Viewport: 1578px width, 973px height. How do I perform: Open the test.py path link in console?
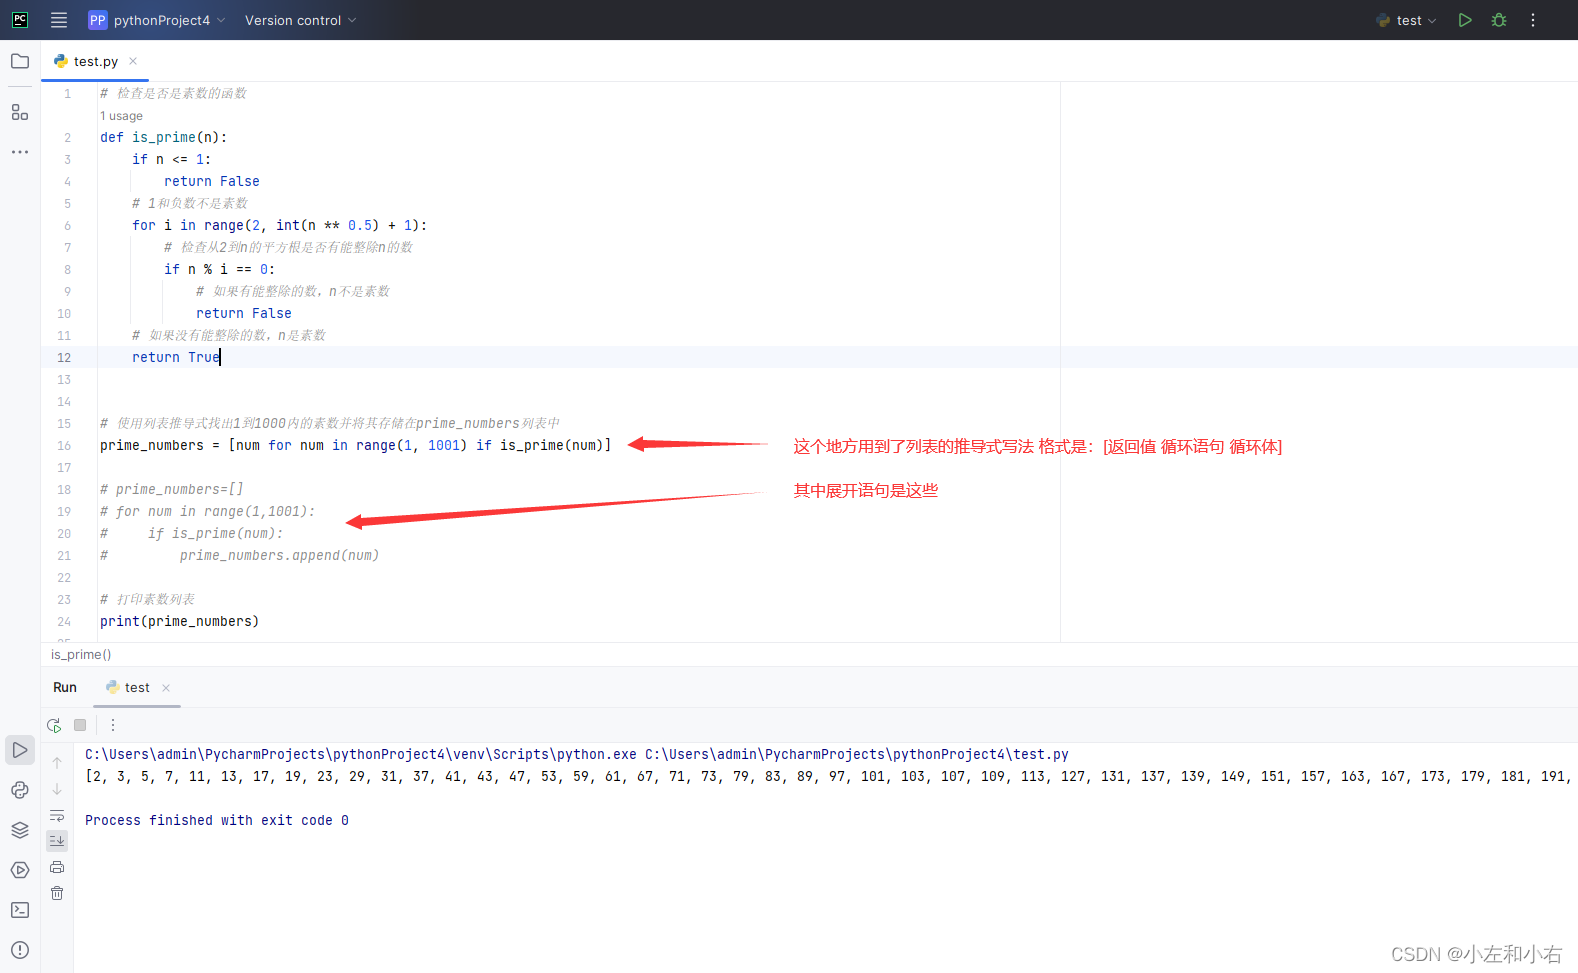pyautogui.click(x=857, y=755)
